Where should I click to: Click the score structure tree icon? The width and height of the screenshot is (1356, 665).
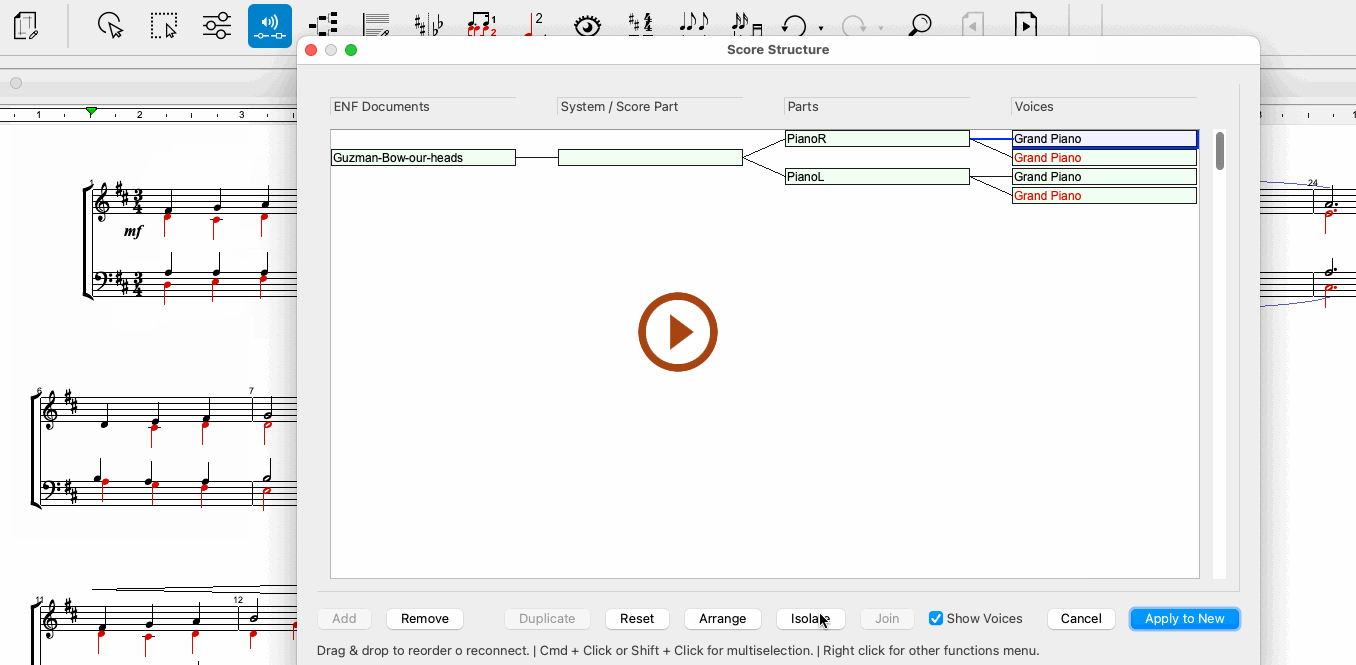[322, 25]
